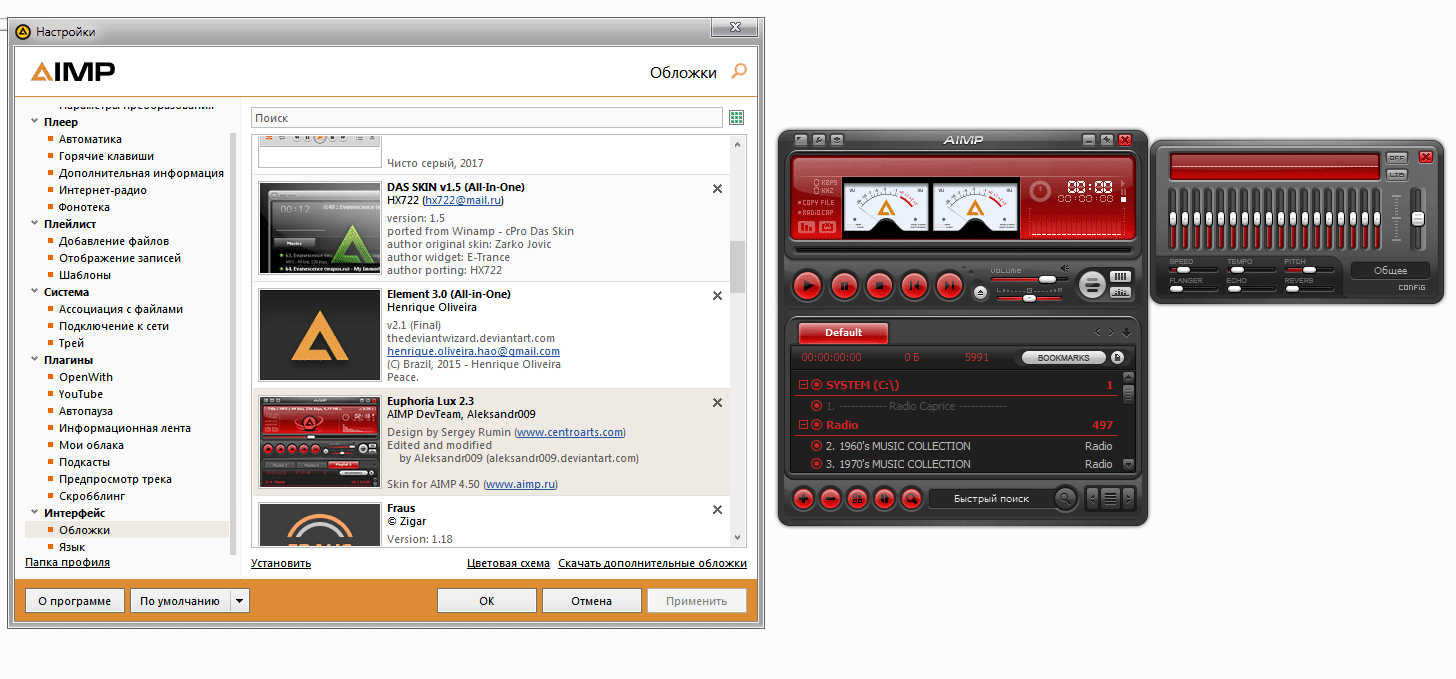The height and width of the screenshot is (679, 1456).
Task: Open the Скробблинг plugin settings
Action: pos(92,496)
